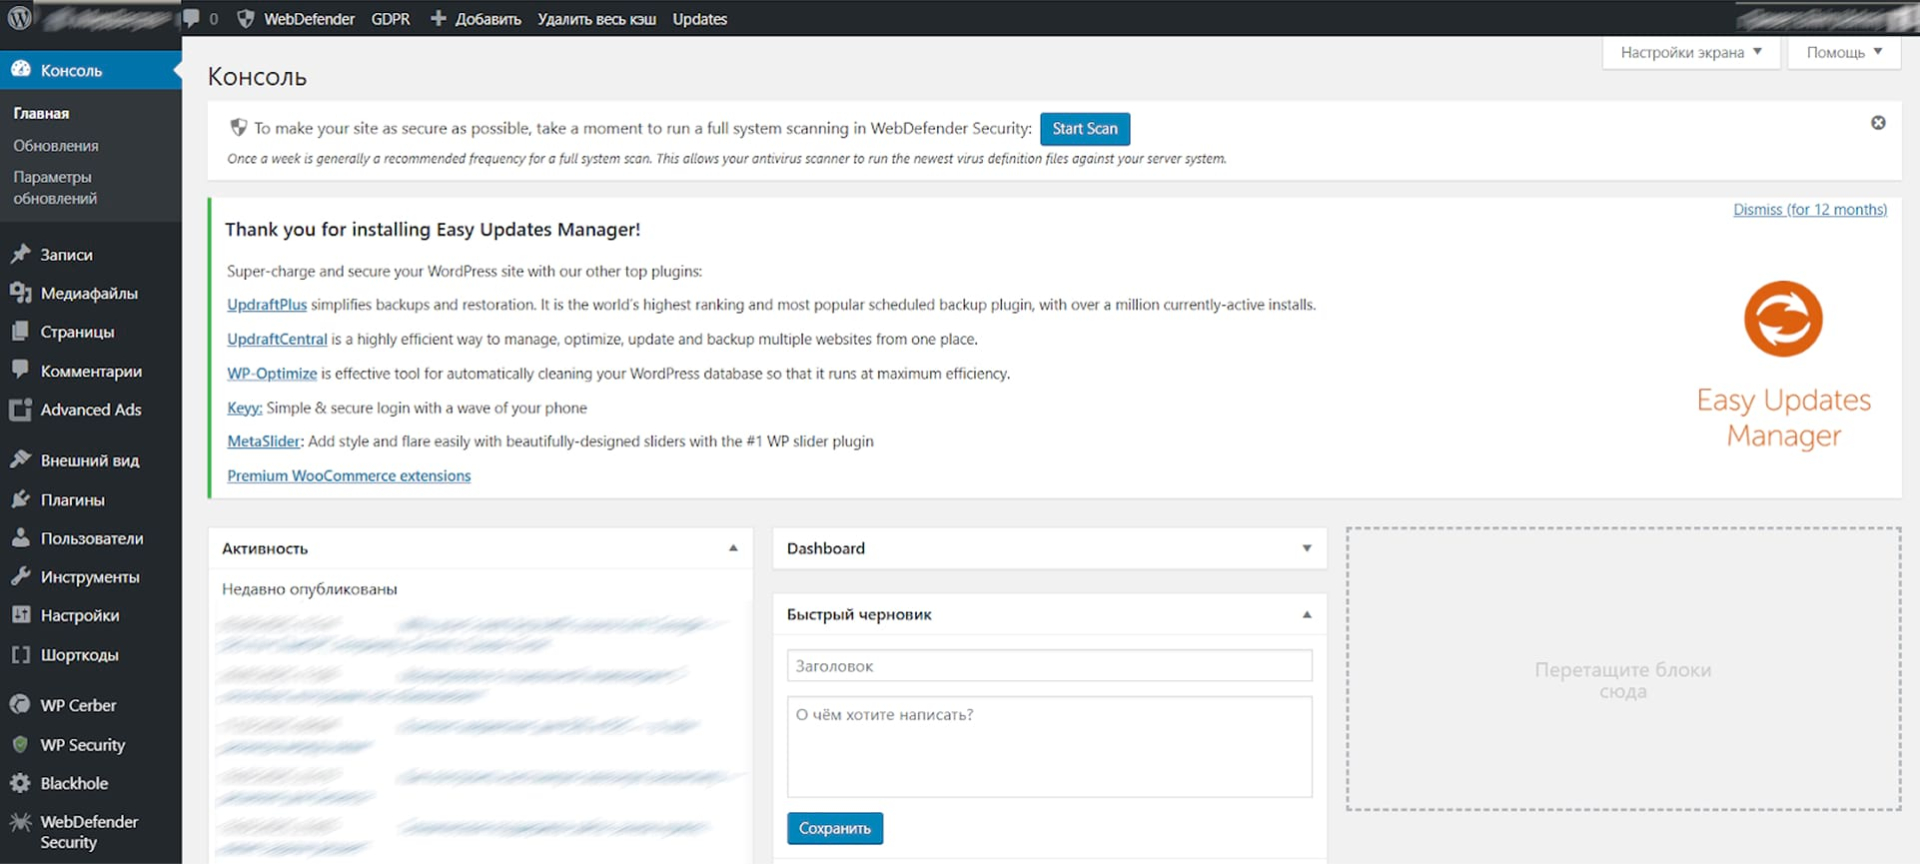Click Удалить весь кэш in admin bar

(597, 19)
